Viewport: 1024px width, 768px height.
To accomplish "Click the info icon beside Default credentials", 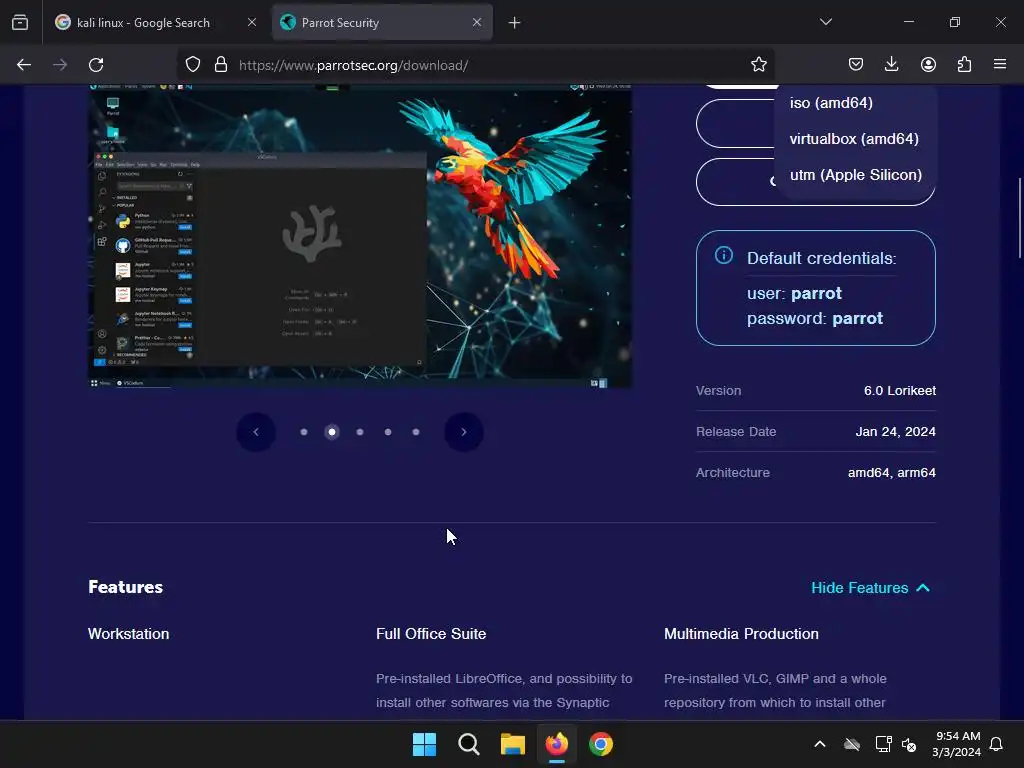I will click(724, 255).
